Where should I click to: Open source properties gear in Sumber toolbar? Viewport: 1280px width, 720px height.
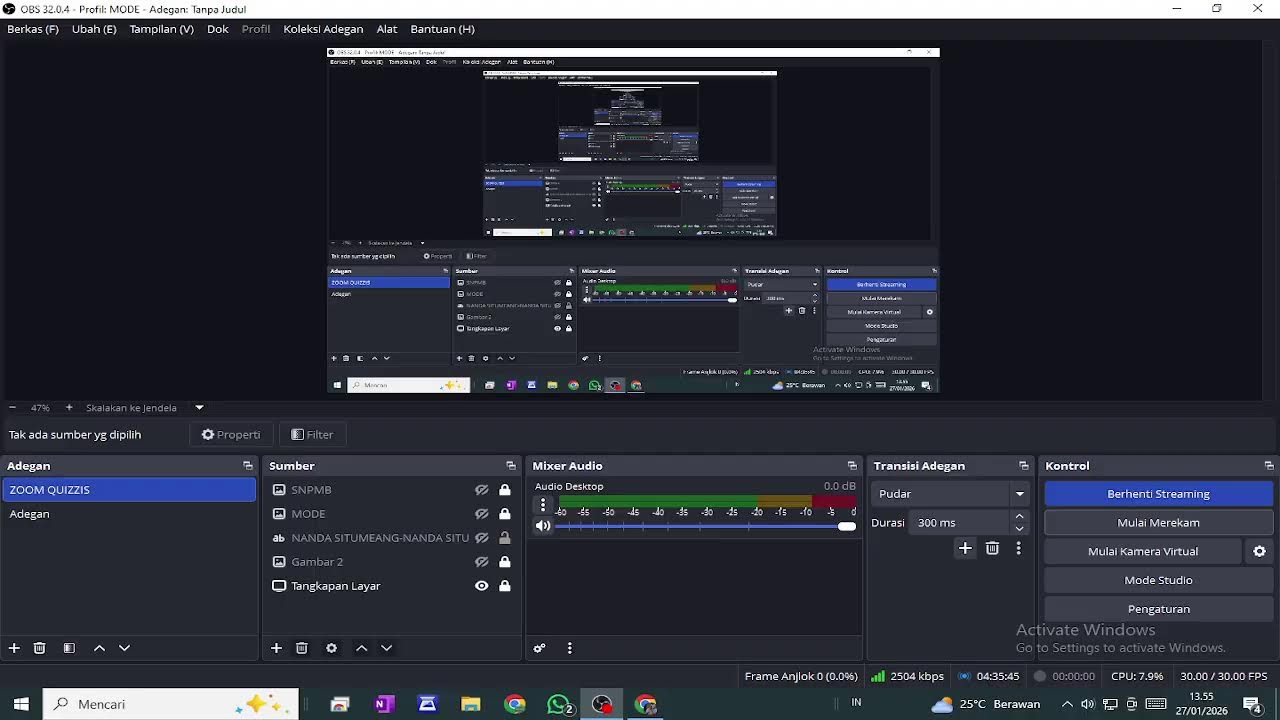[331, 648]
